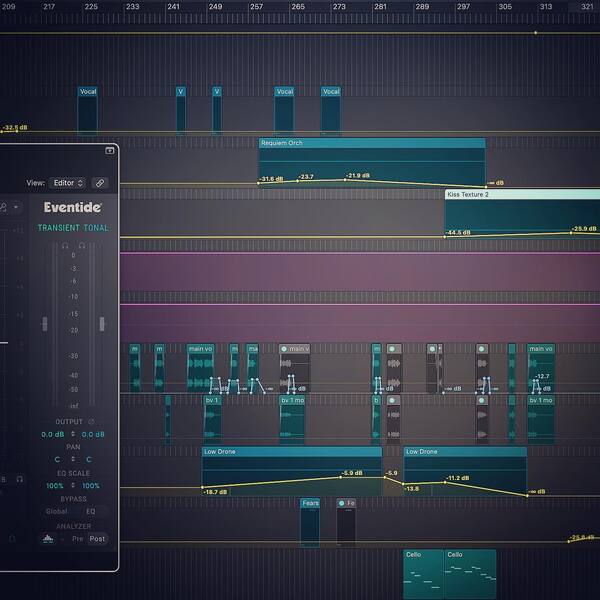
Task: Click the plugin link chain icon
Action: tap(100, 183)
